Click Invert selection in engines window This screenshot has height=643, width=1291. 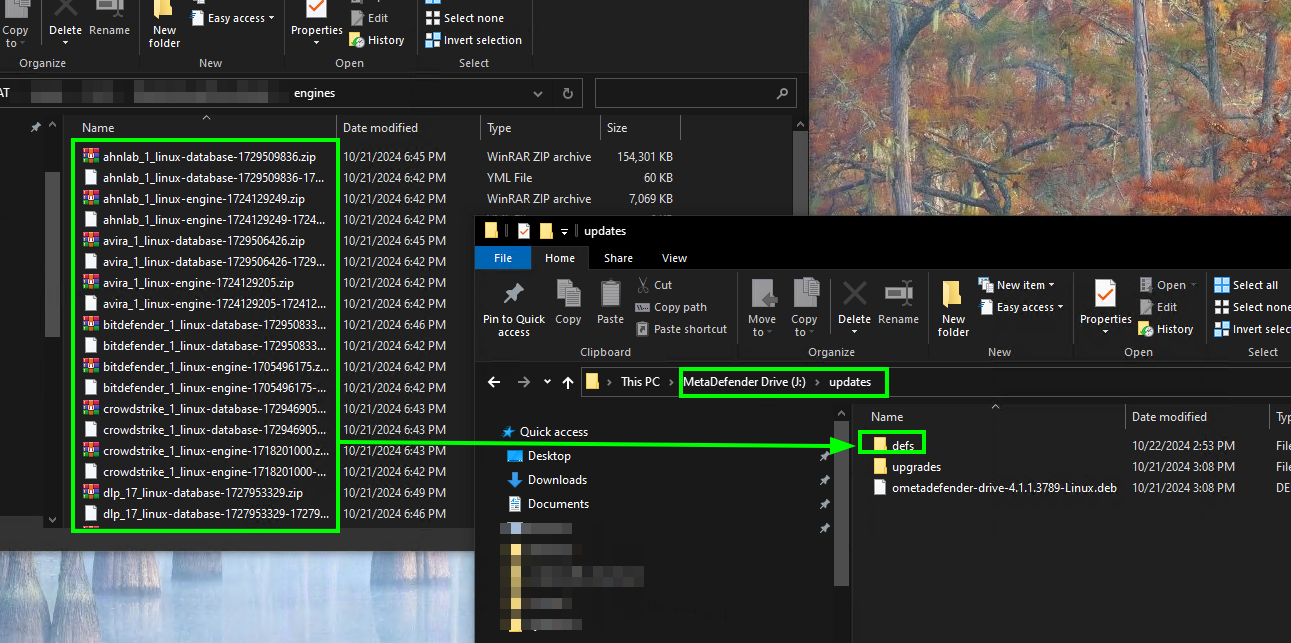coord(473,40)
